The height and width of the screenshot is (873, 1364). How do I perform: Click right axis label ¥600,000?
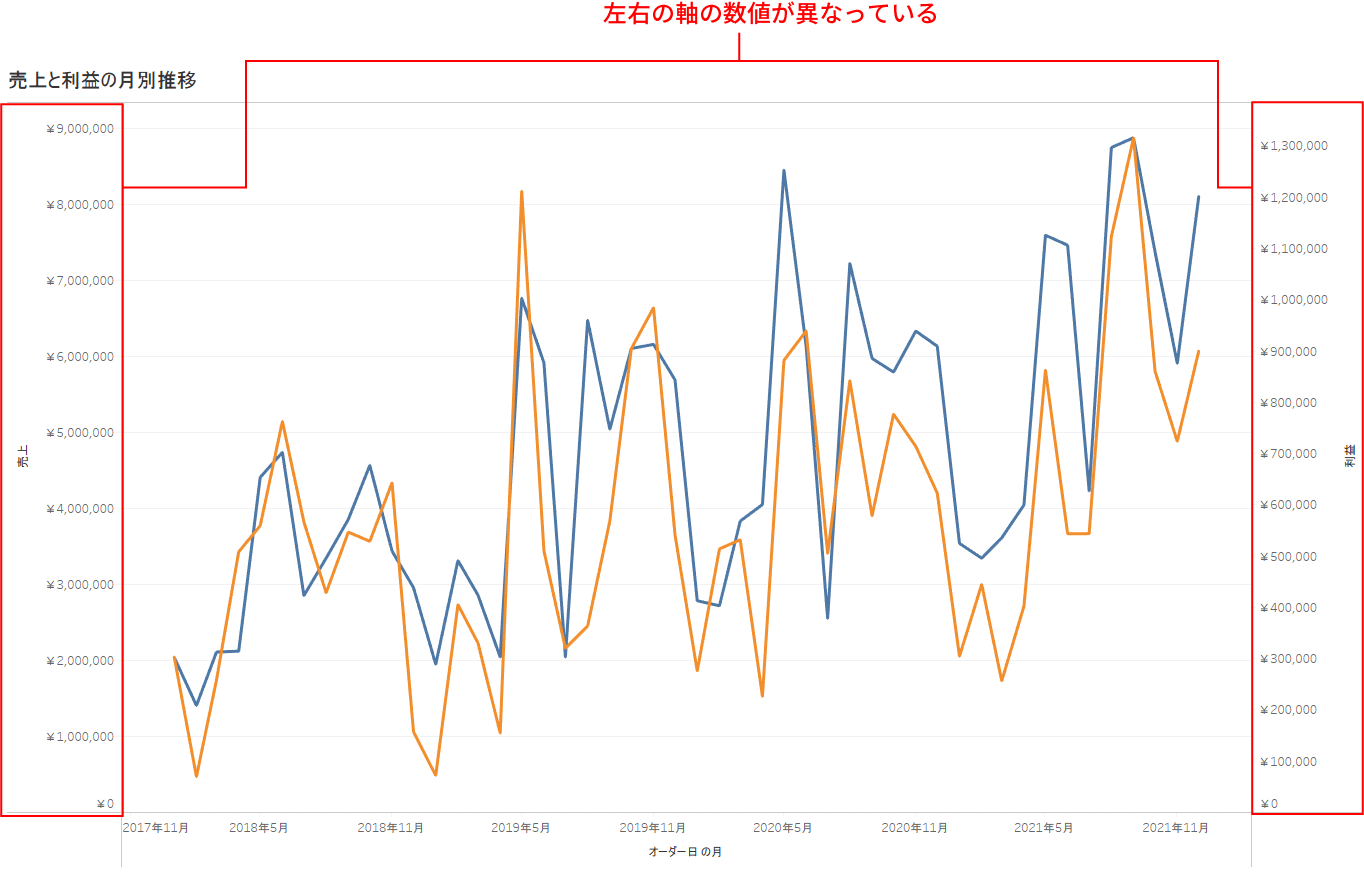(1288, 505)
